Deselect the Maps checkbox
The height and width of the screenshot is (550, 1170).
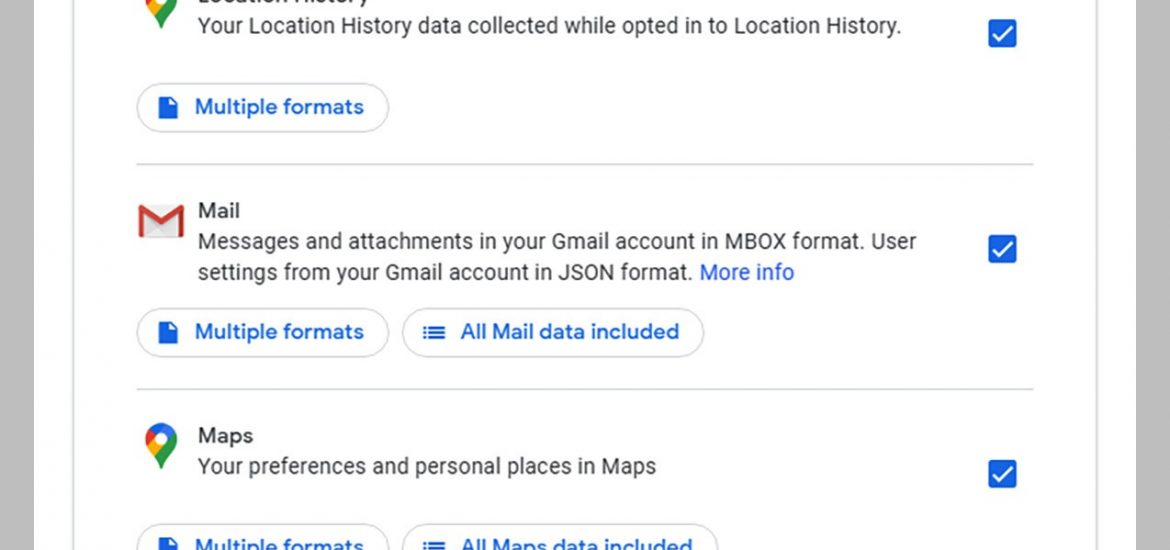(x=1002, y=474)
